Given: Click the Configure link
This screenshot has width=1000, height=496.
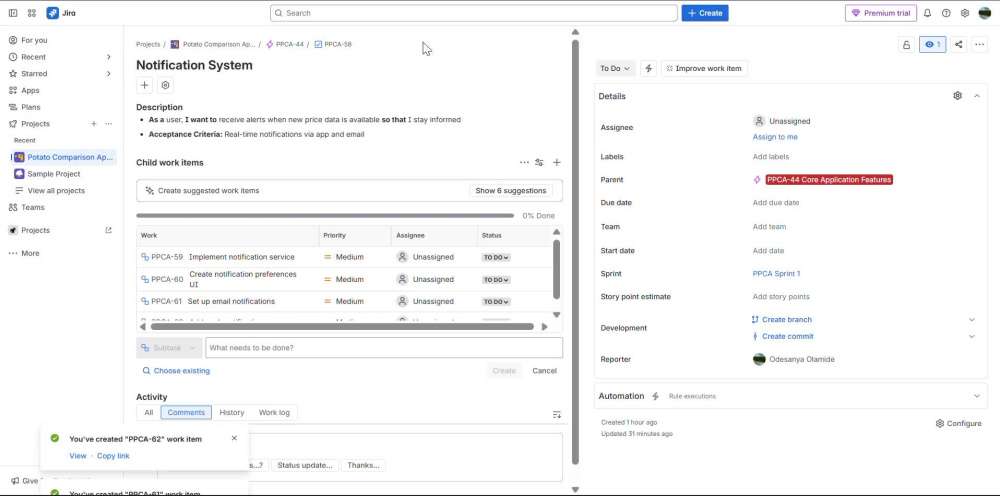Looking at the screenshot, I should (x=959, y=423).
